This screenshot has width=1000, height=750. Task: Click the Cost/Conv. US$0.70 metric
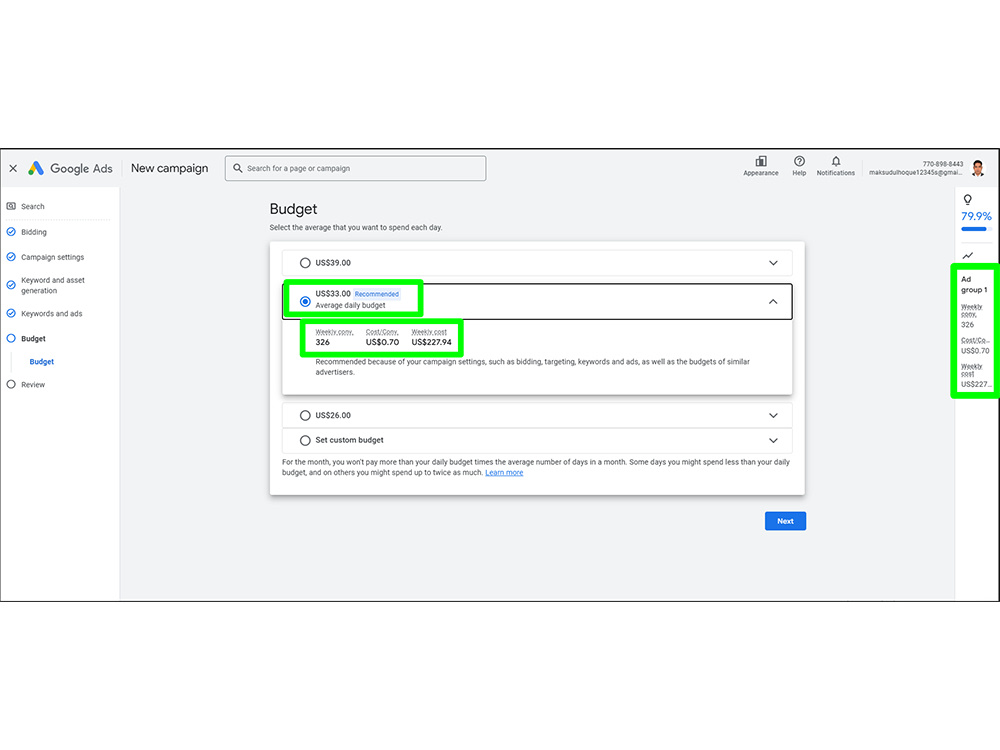point(382,337)
